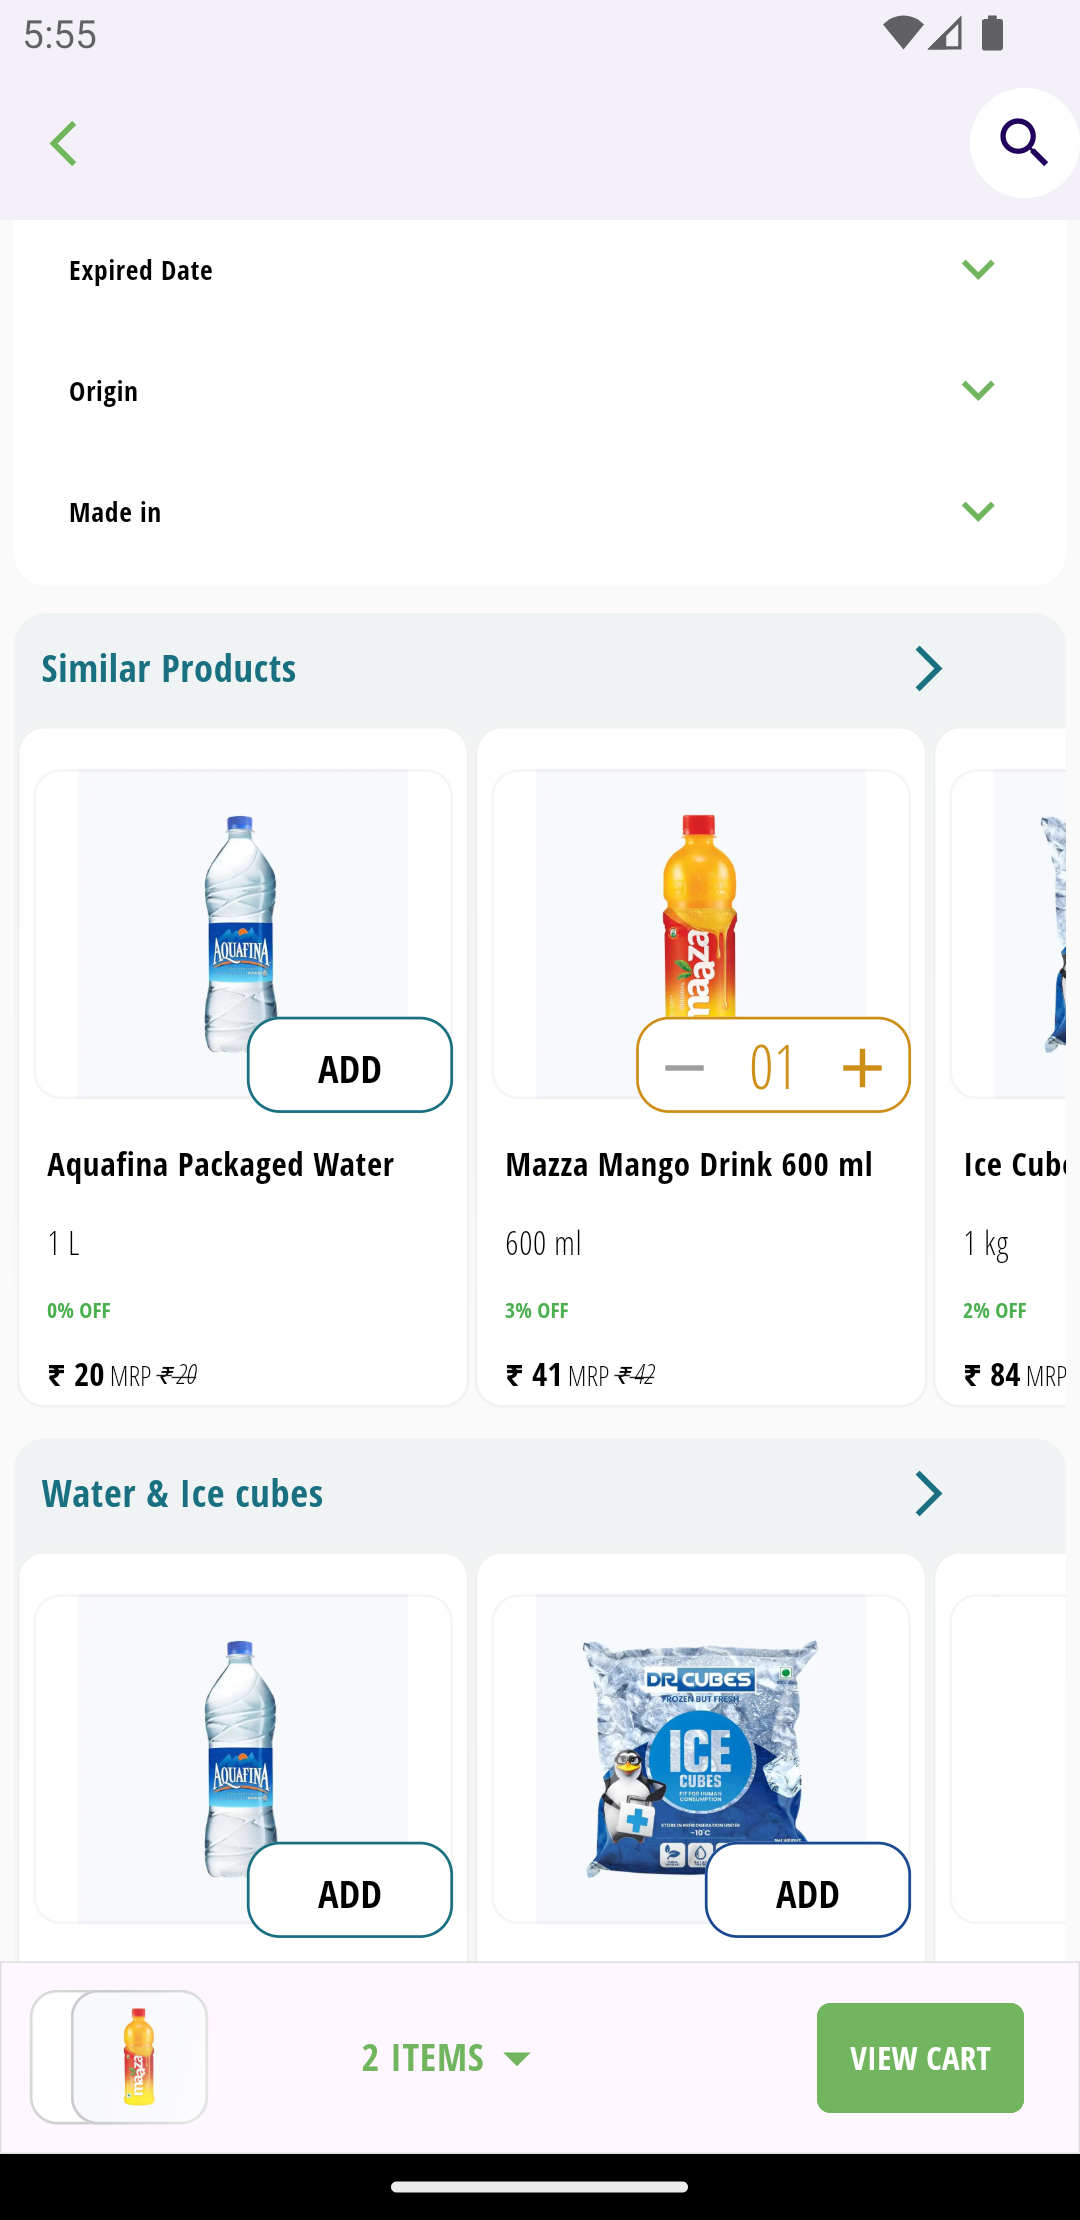
Task: Open the 2 ITEMS cart dropdown
Action: tap(447, 2058)
